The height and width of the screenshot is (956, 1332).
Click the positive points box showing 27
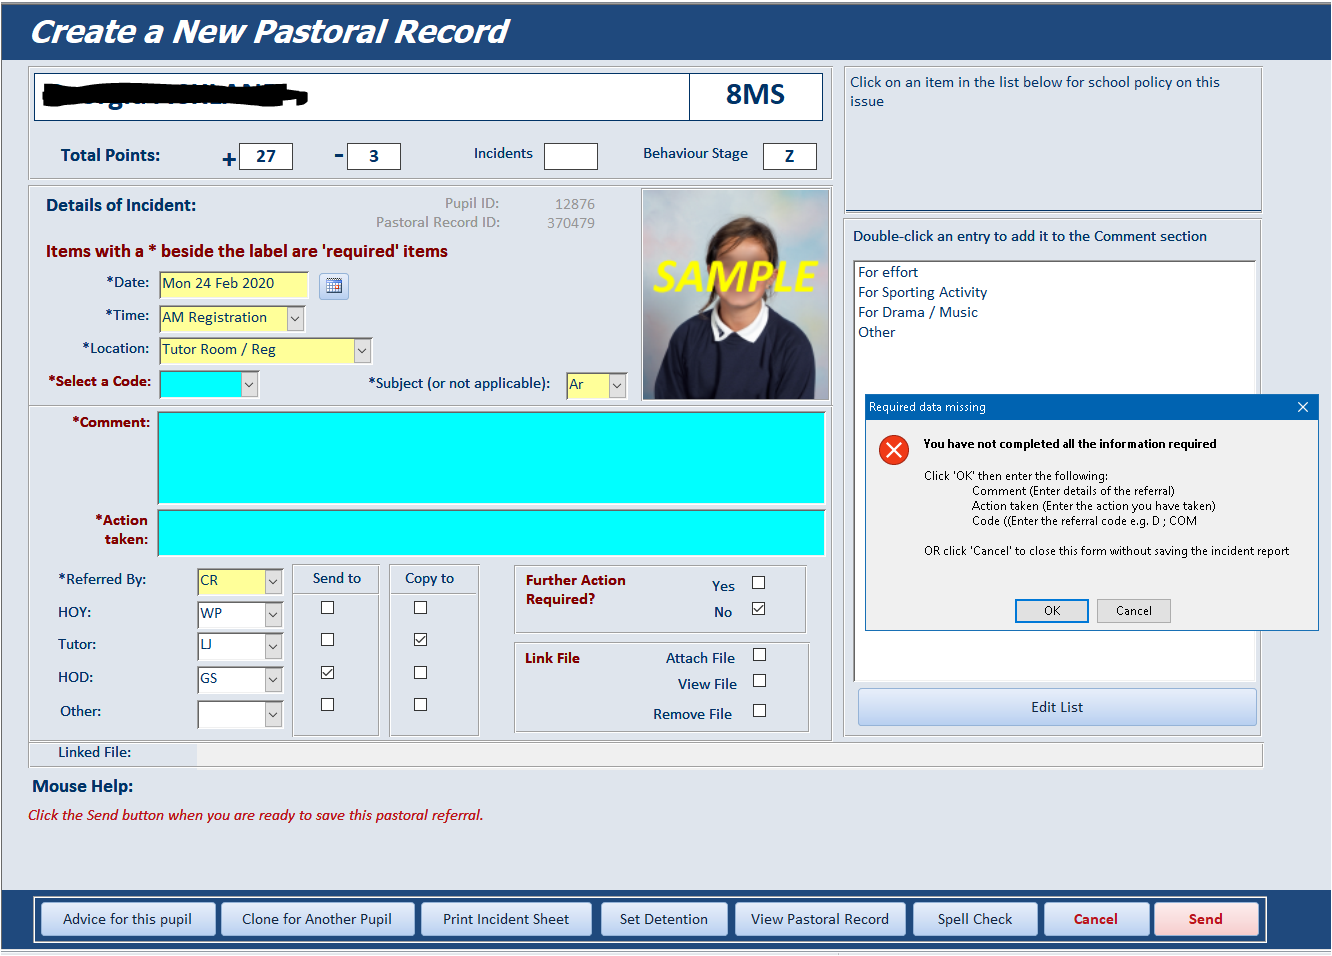coord(266,156)
